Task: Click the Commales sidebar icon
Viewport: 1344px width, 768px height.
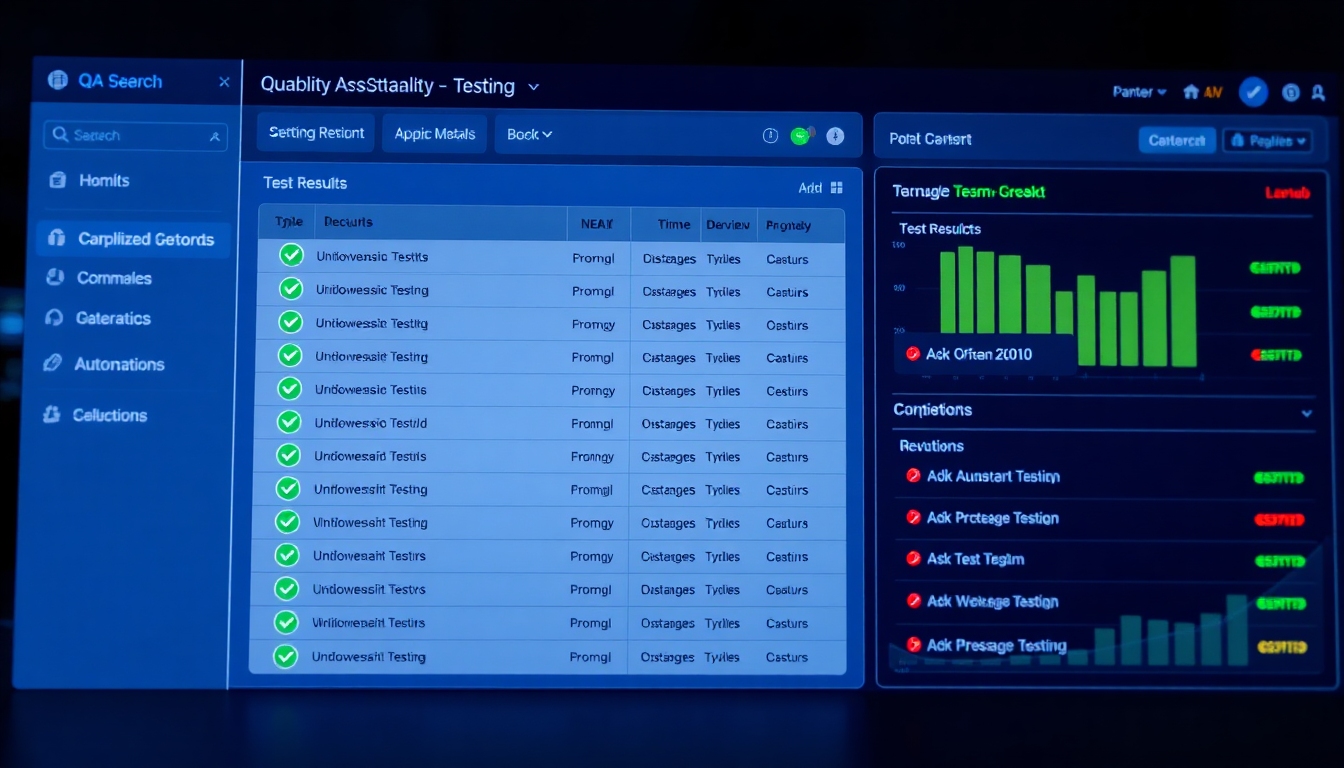Action: click(55, 278)
